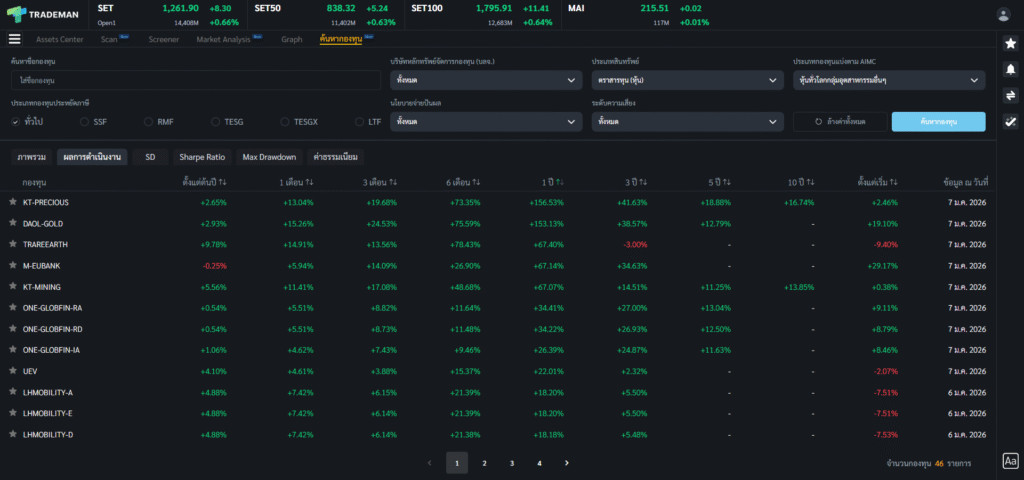The width and height of the screenshot is (1024, 480).
Task: Select the RMF fund type option
Action: tap(149, 121)
